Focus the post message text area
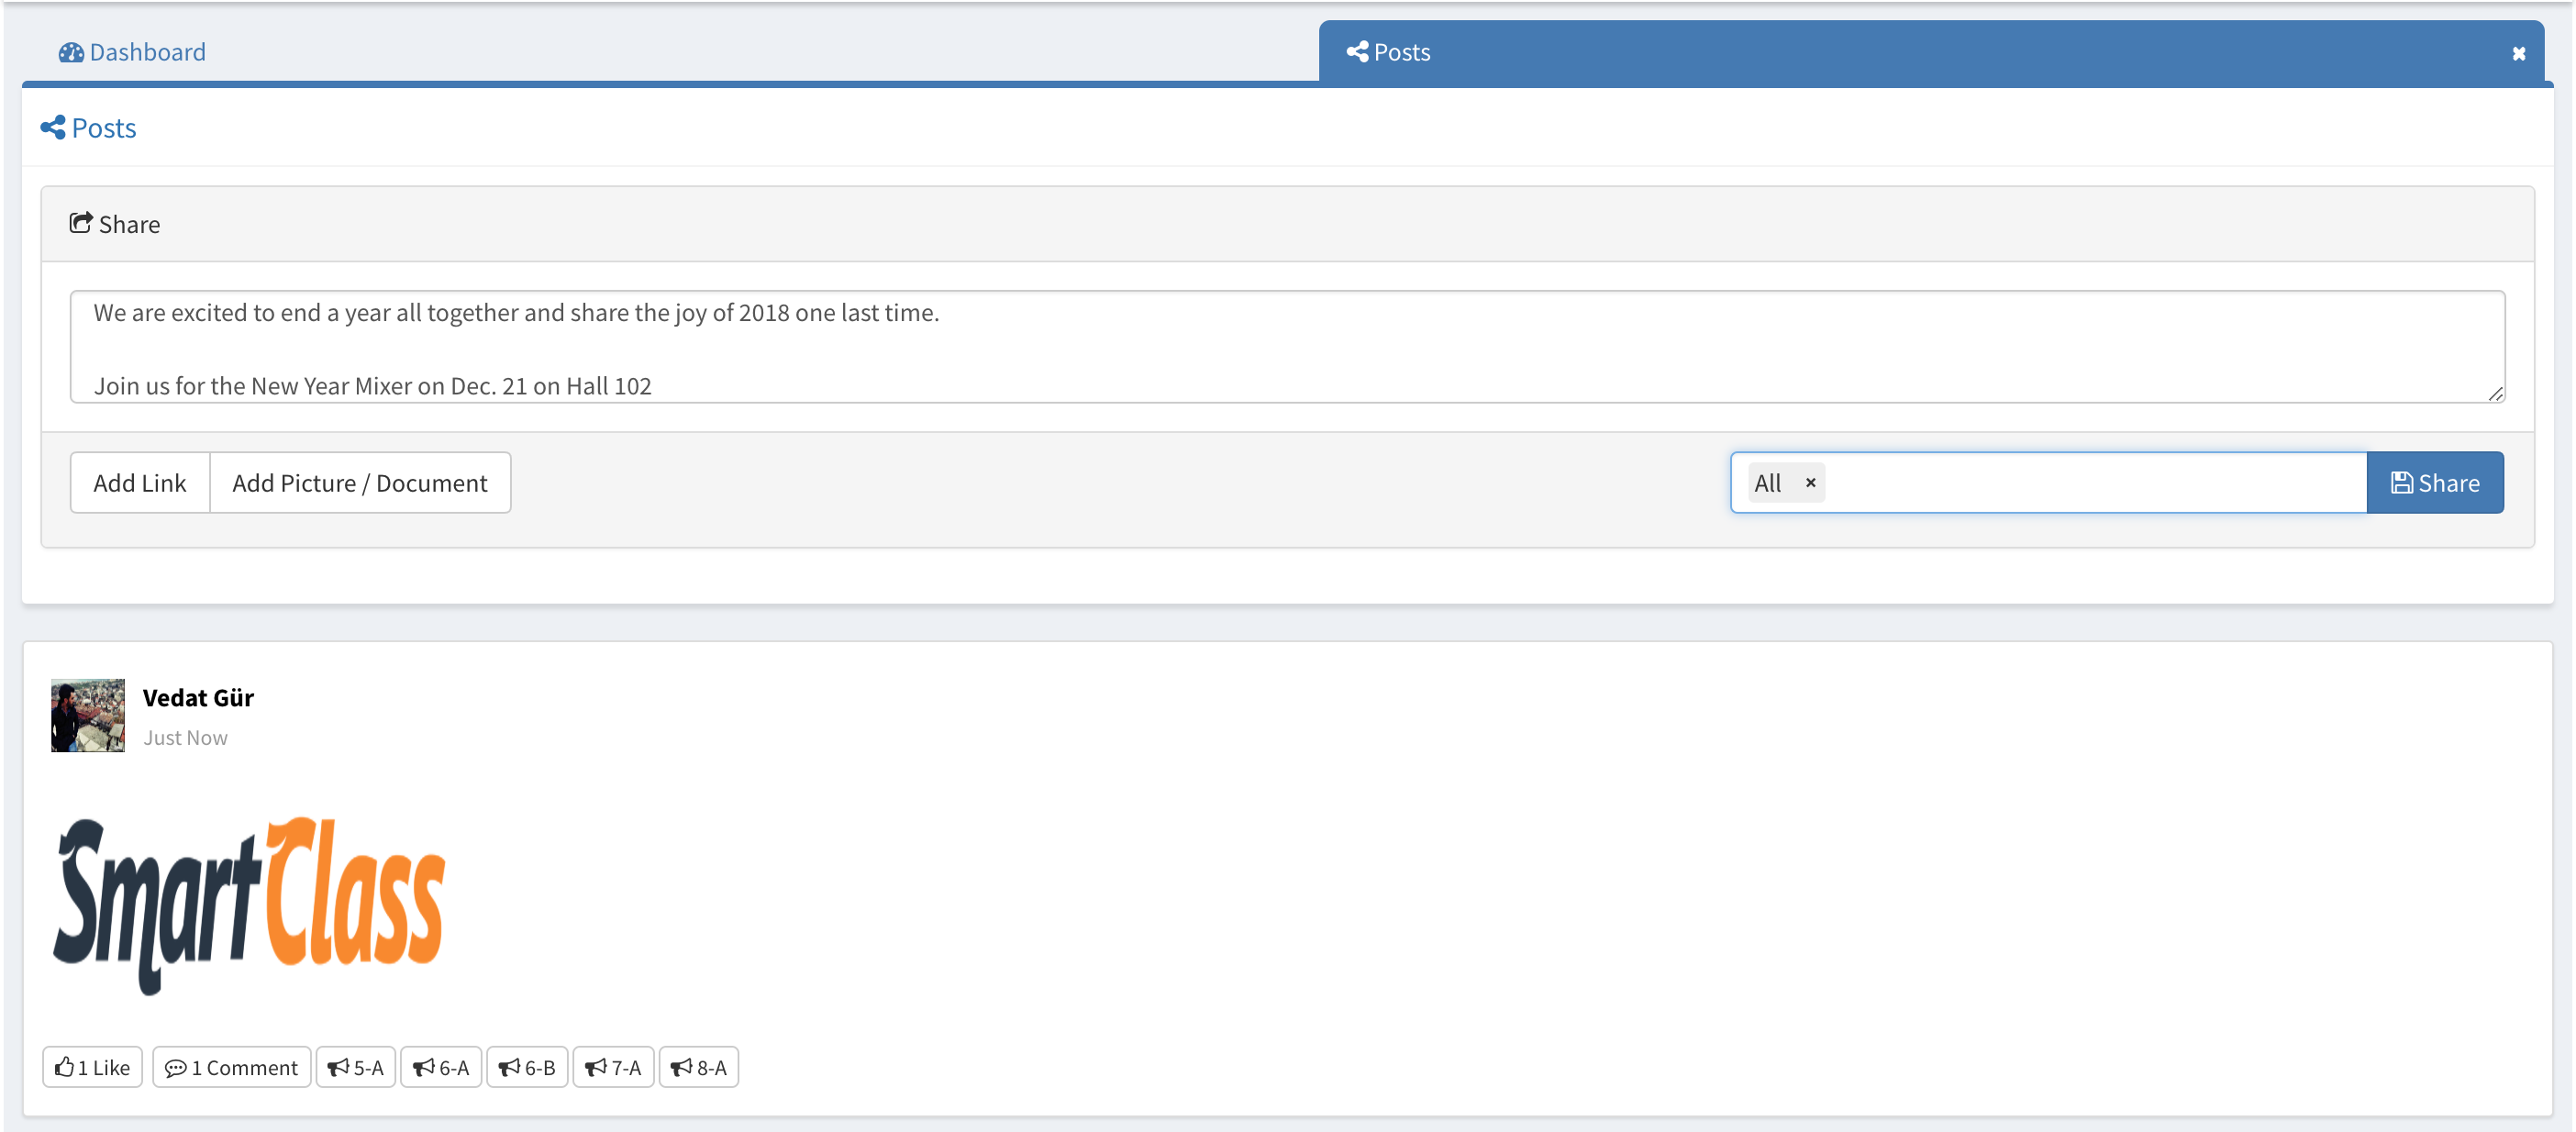Image resolution: width=2576 pixels, height=1132 pixels. pos(1286,347)
